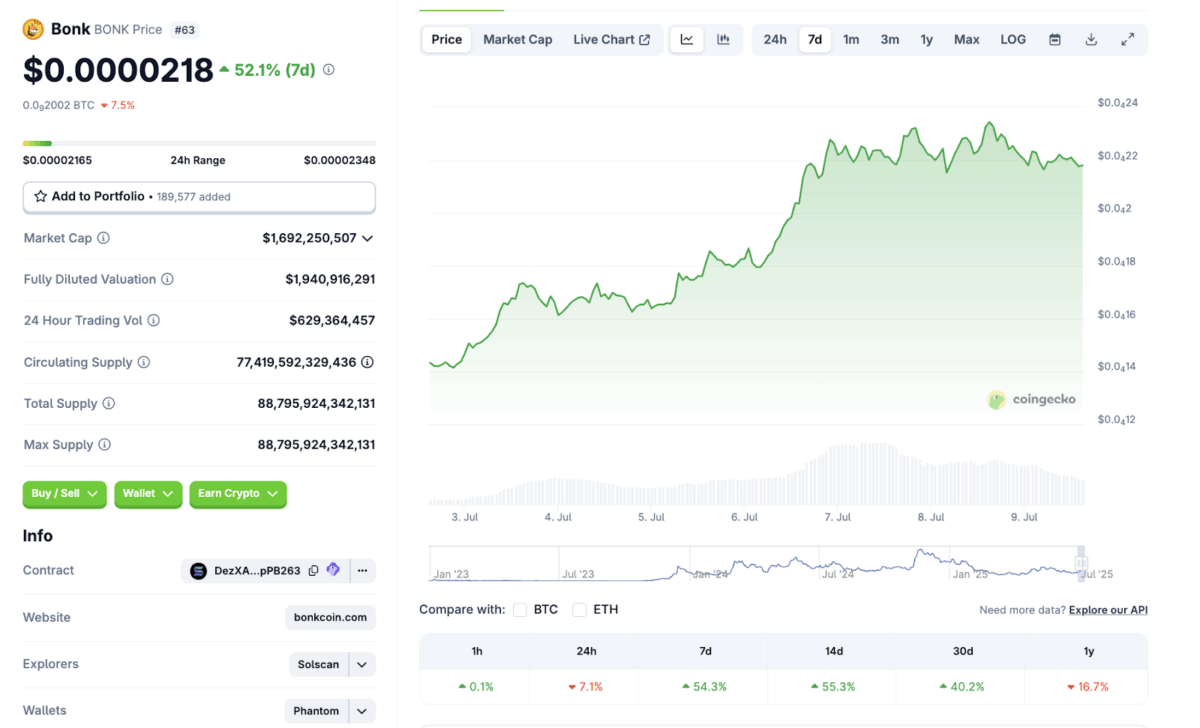Click Add to Portfolio button
Screen dimensions: 1200x728
[199, 197]
